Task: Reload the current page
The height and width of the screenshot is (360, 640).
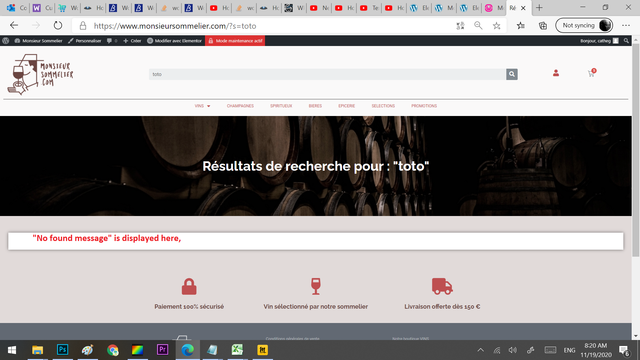Action: [x=58, y=26]
